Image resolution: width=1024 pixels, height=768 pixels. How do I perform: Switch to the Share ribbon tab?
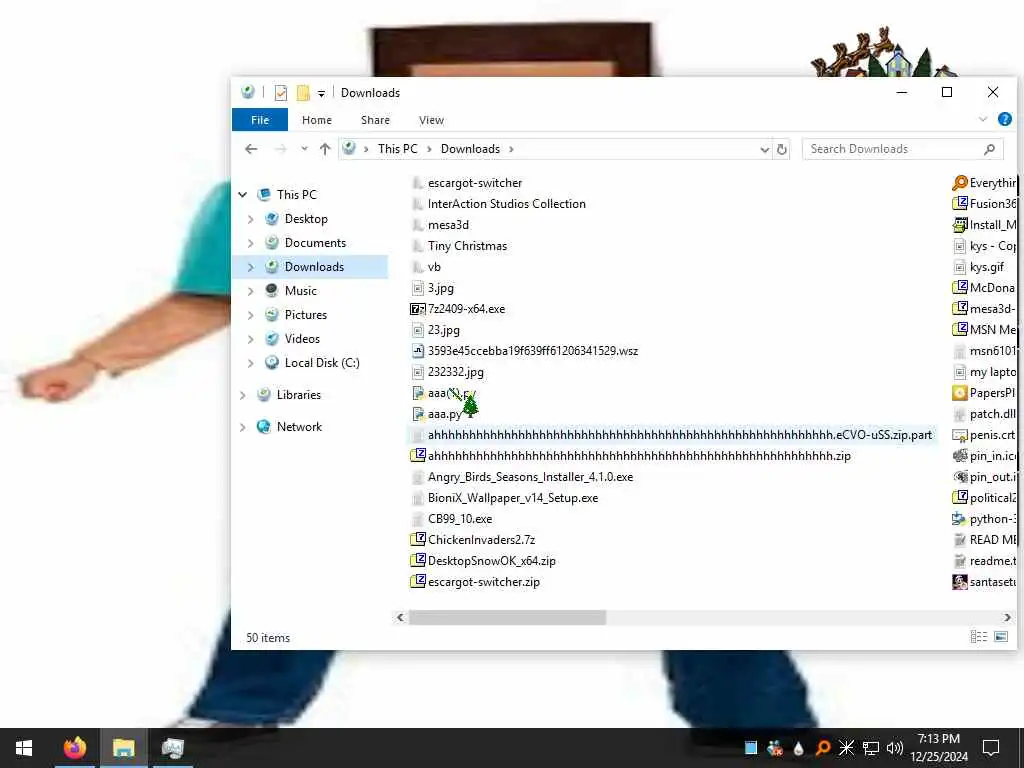coord(376,120)
